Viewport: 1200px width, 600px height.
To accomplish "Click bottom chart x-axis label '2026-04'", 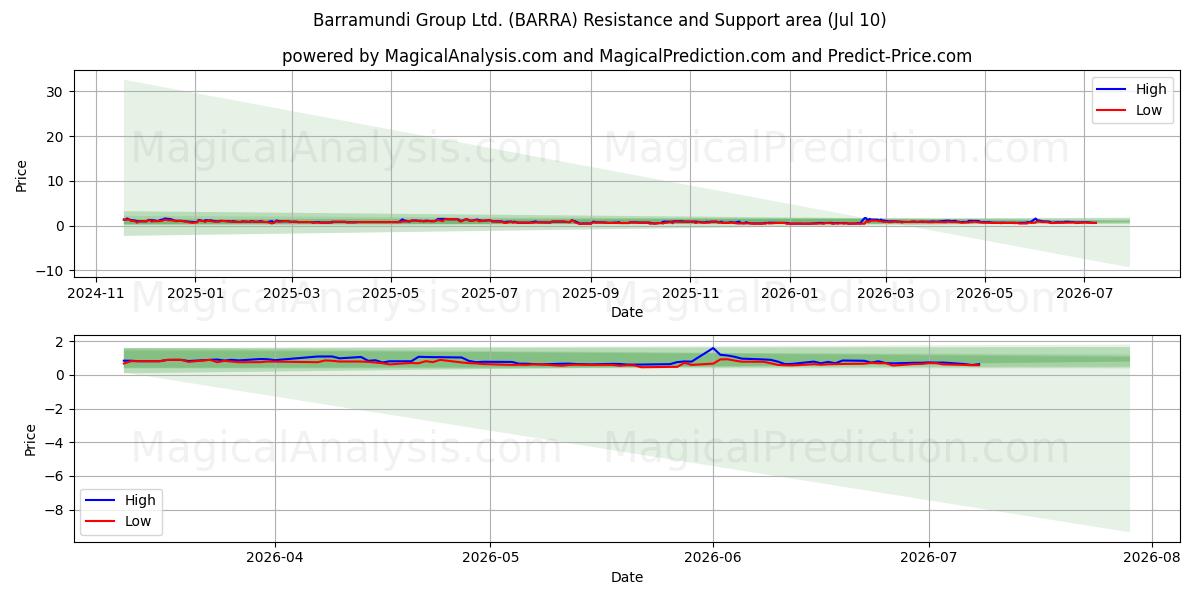I will click(274, 559).
